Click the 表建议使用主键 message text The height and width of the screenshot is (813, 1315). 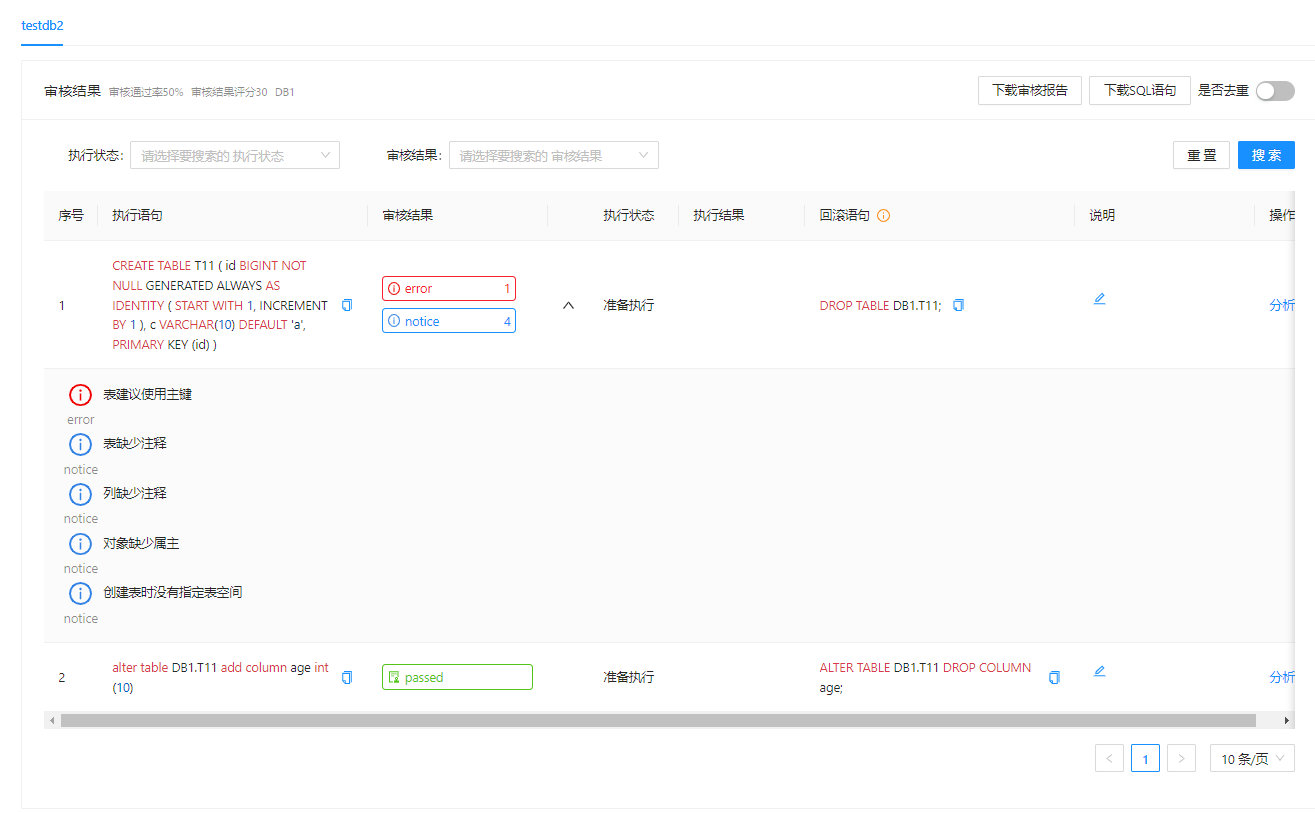point(147,395)
